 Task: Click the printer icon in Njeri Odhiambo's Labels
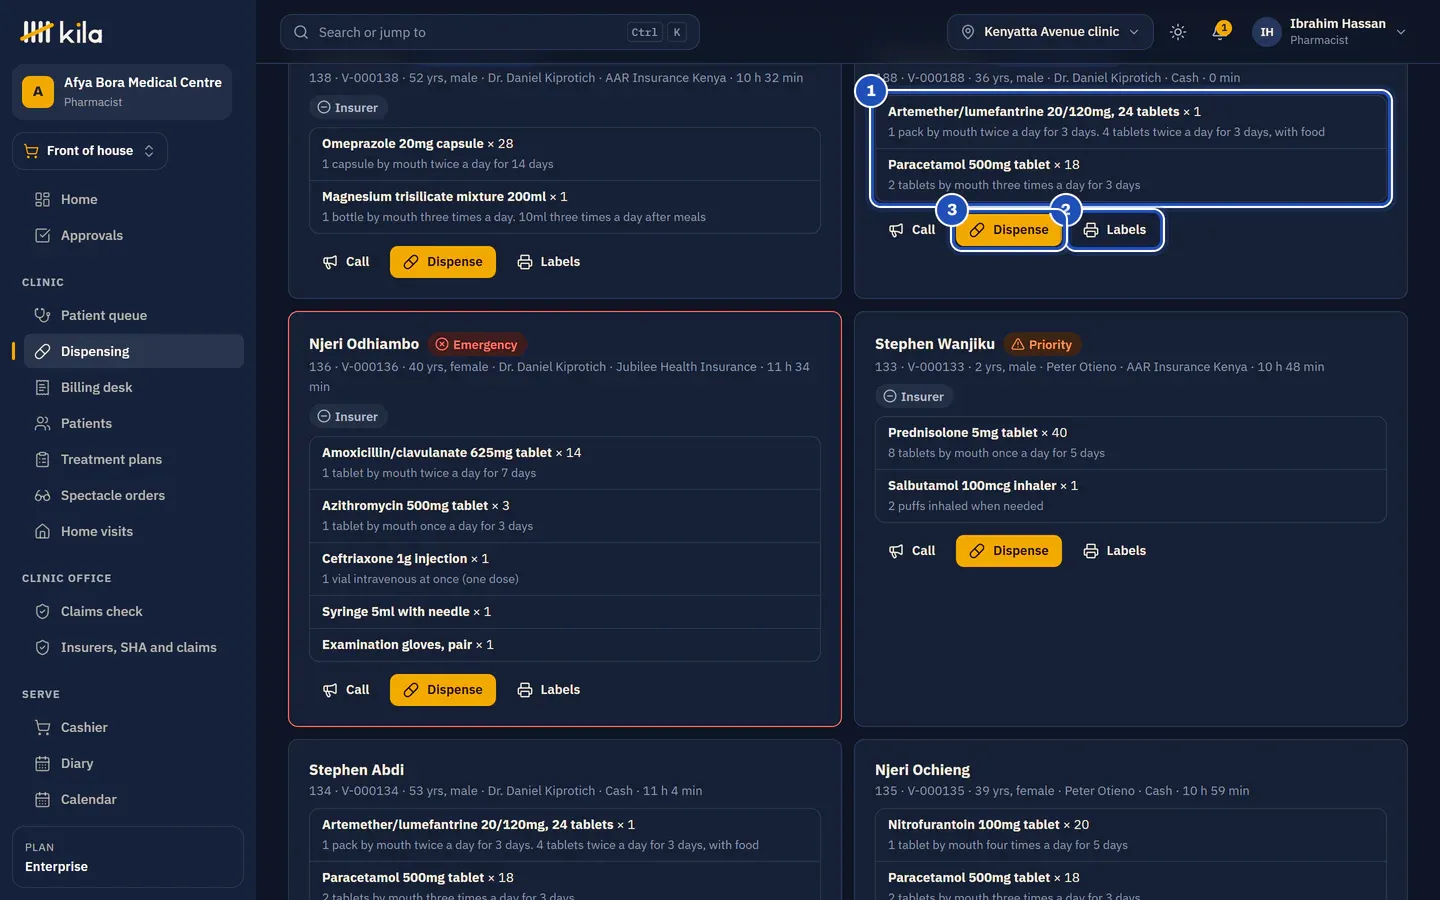(525, 690)
